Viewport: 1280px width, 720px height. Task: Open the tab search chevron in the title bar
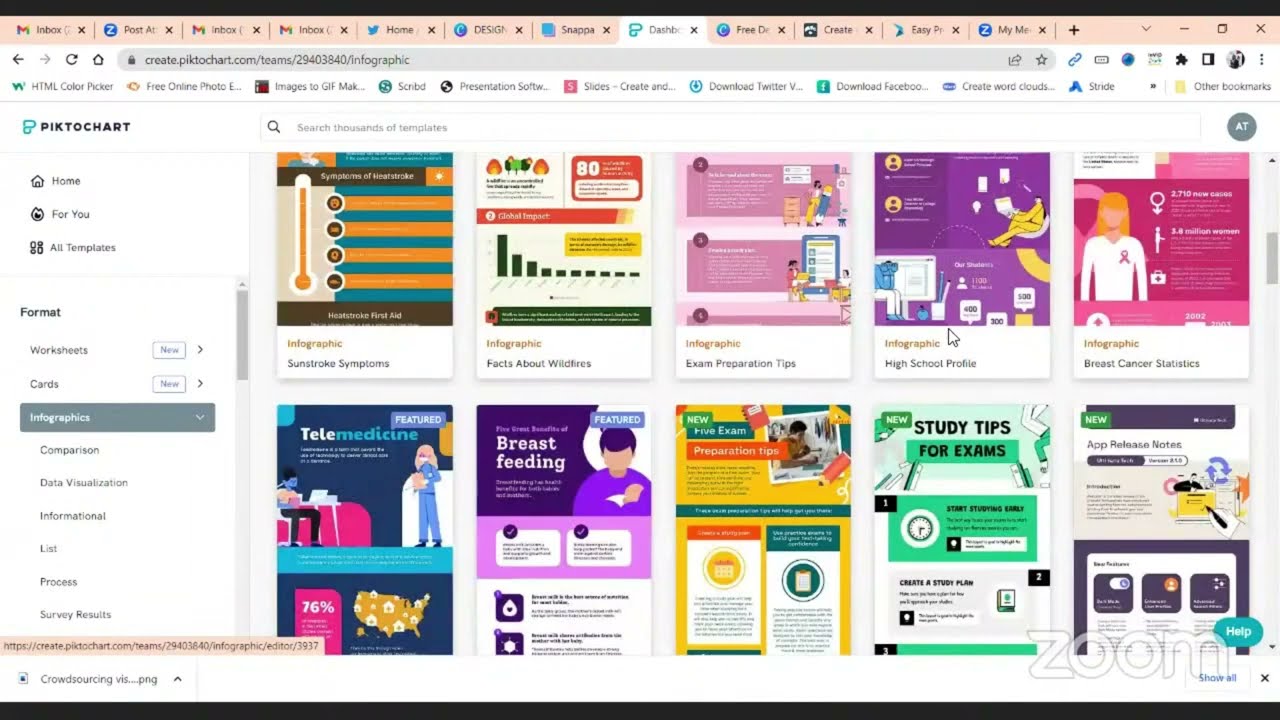(1146, 29)
